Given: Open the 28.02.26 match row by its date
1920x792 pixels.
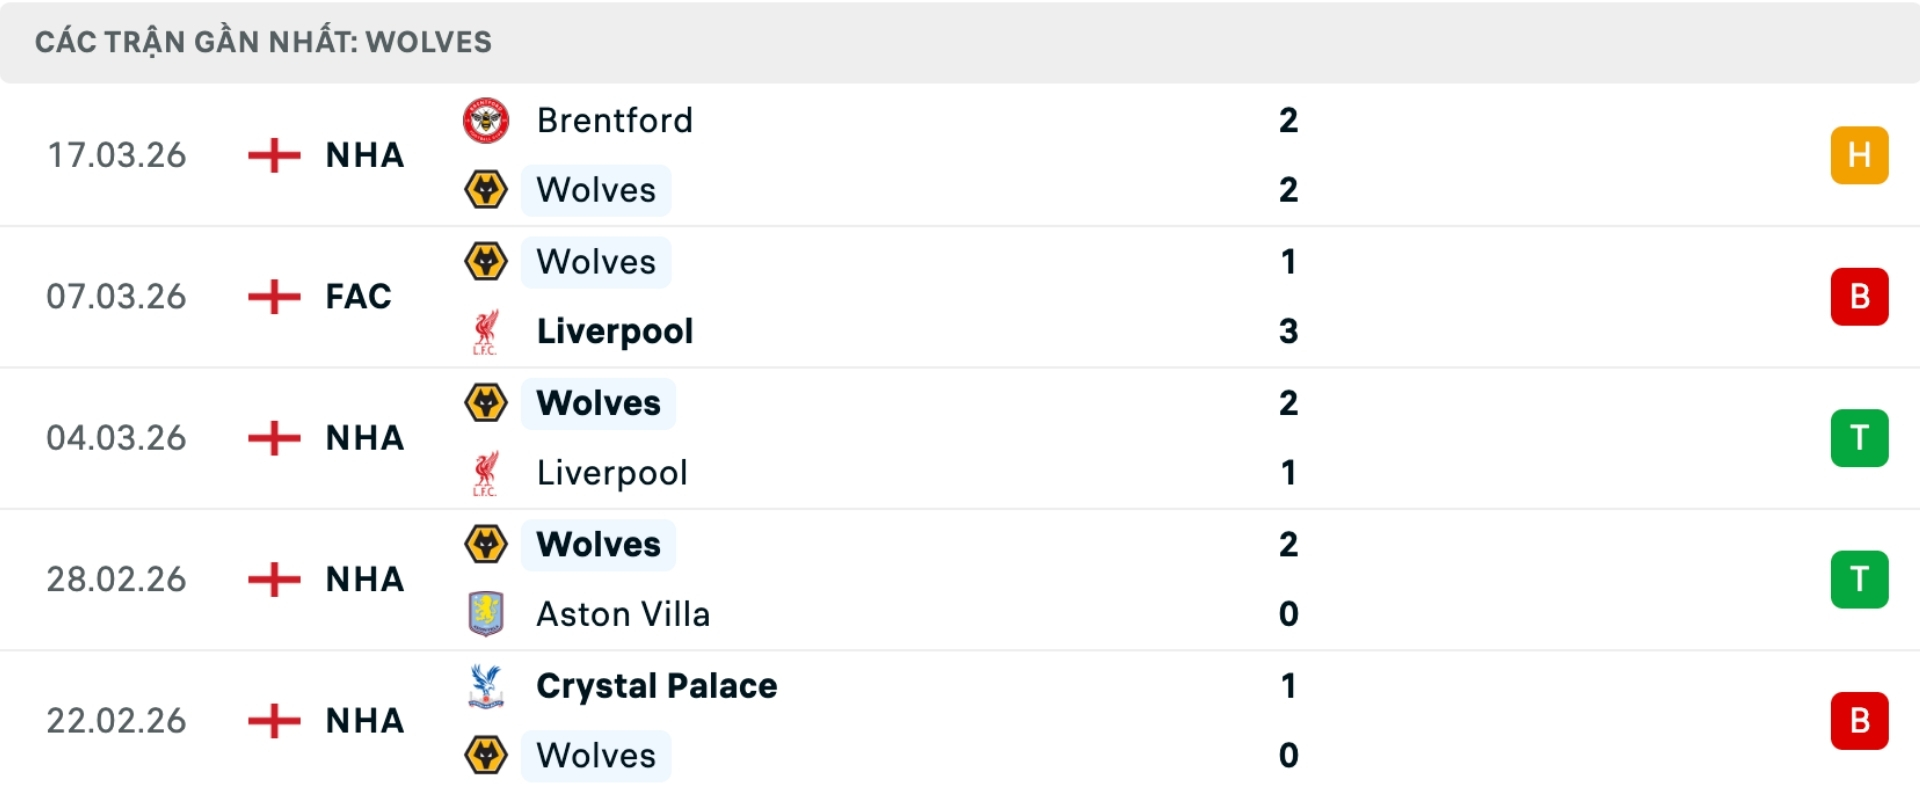Looking at the screenshot, I should [x=116, y=580].
